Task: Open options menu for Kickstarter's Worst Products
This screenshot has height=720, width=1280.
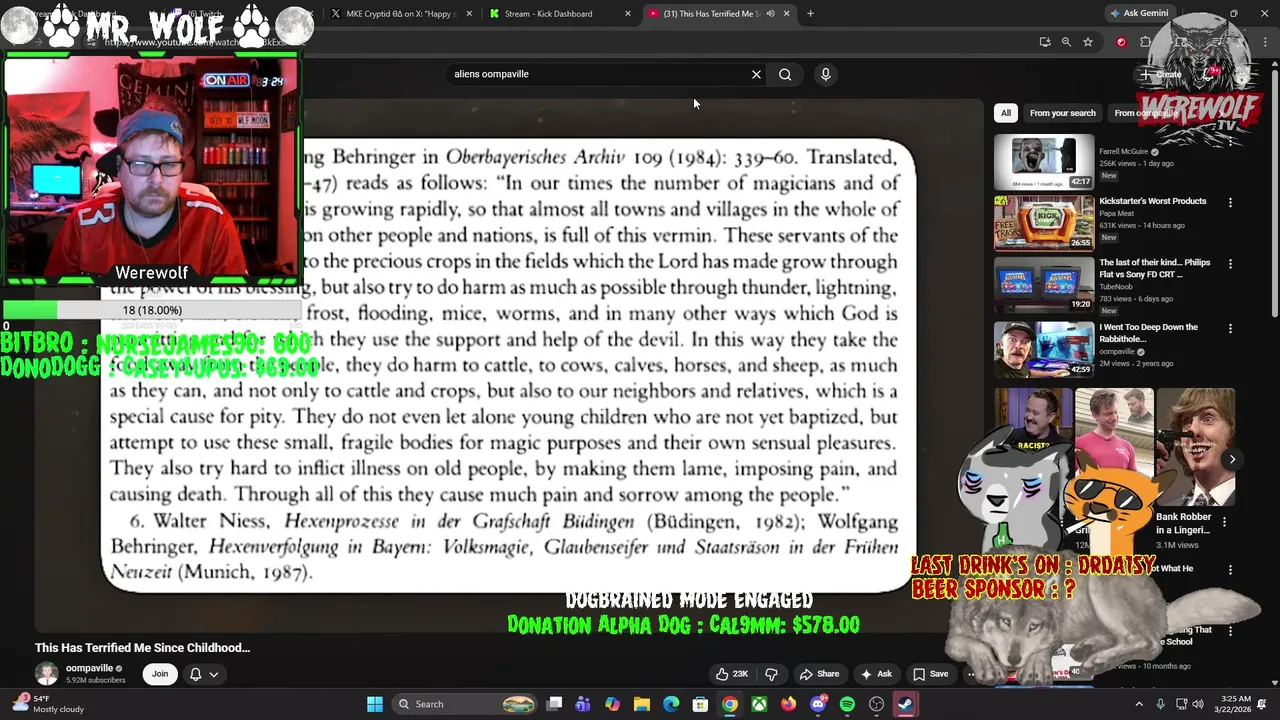Action: coord(1230,202)
